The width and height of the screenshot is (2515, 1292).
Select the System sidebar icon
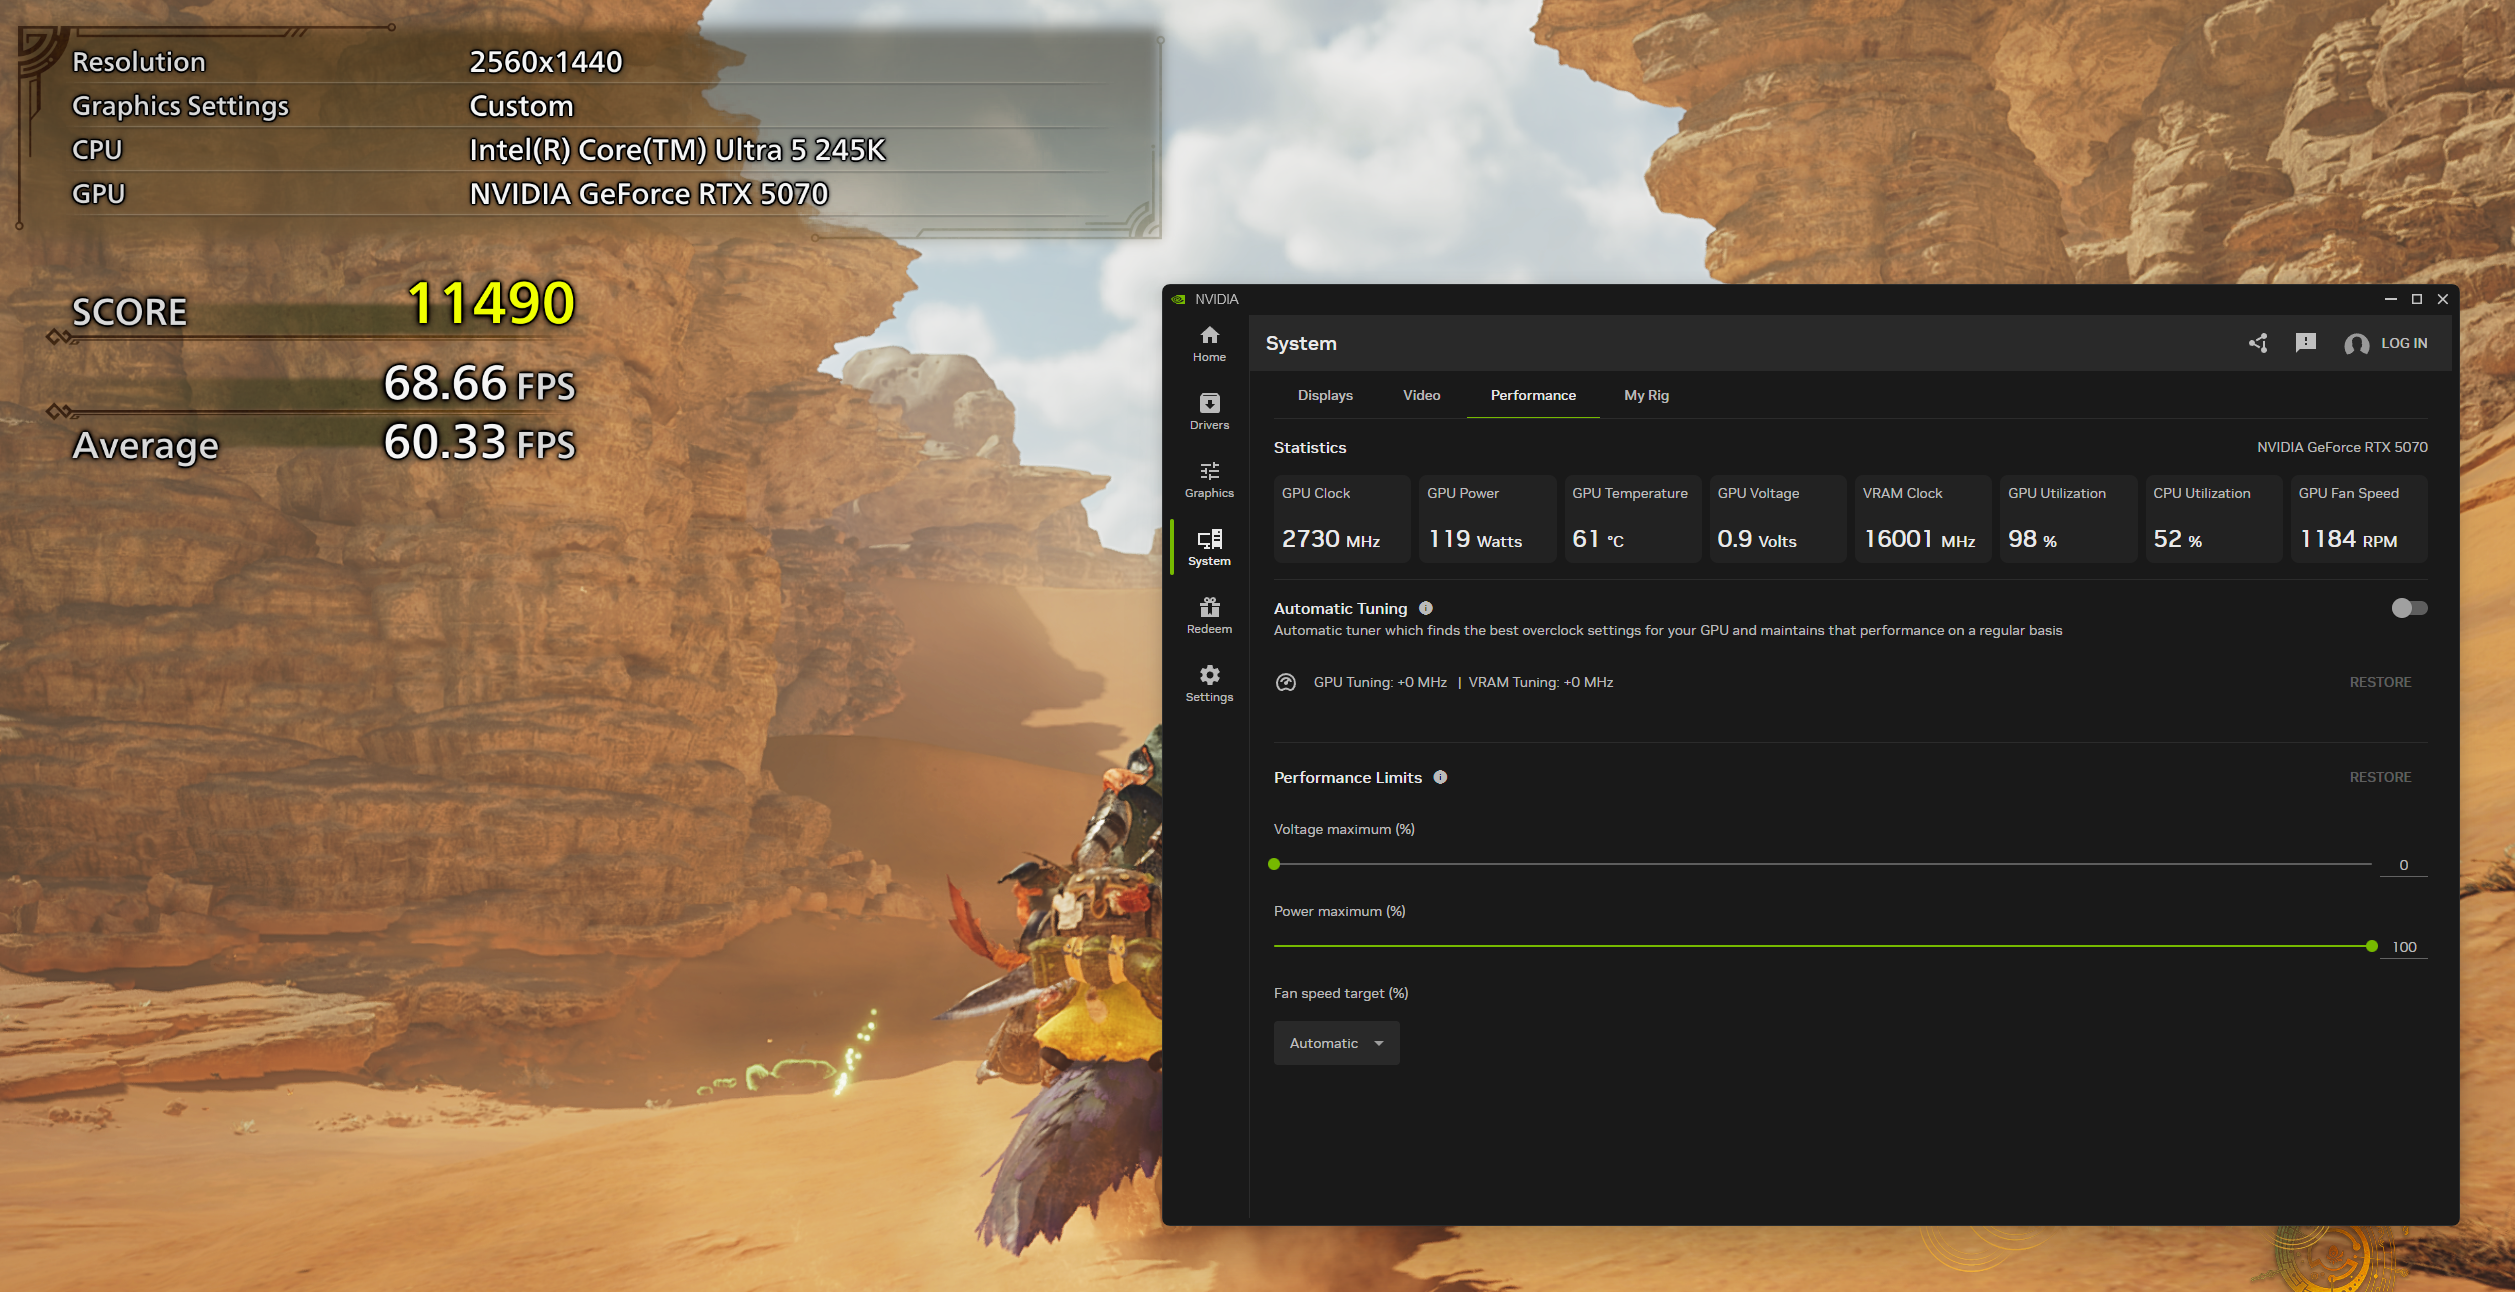coord(1209,547)
